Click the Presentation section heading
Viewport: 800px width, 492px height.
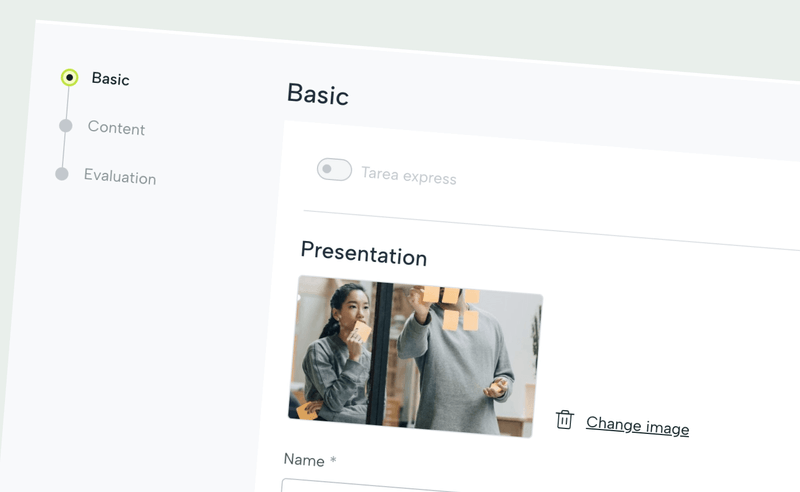click(x=363, y=253)
